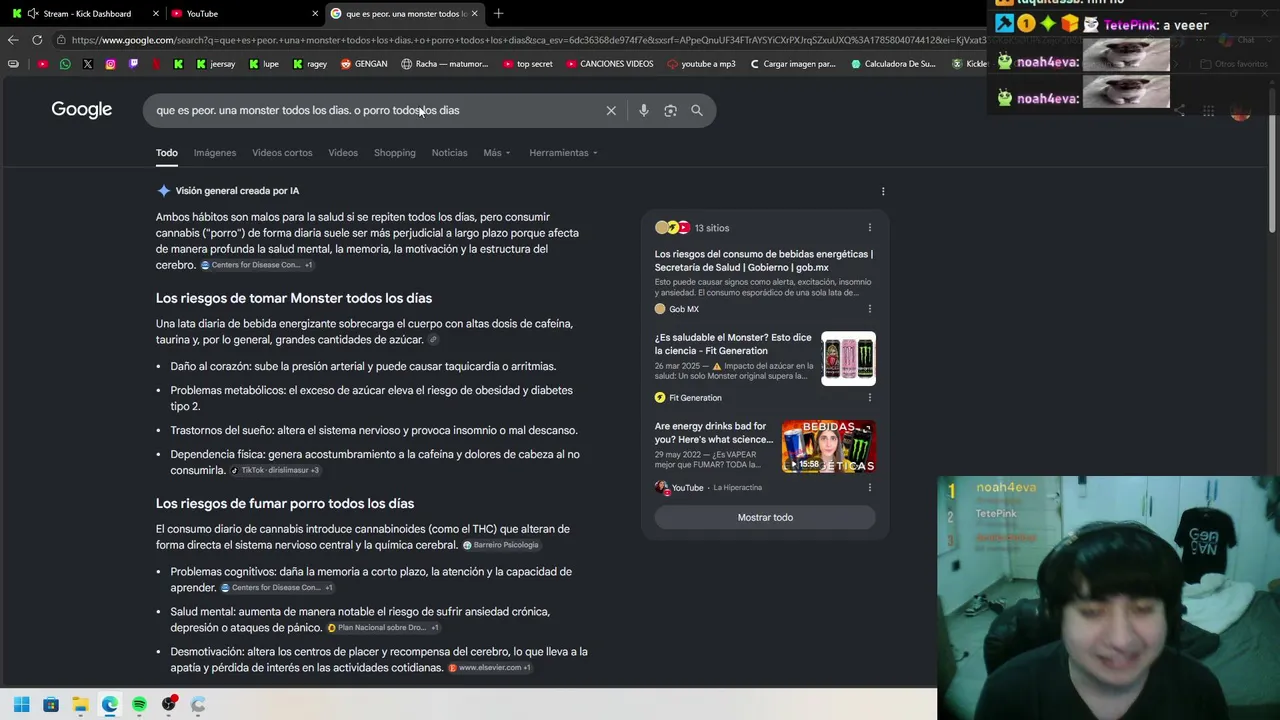Open the Monster cans article thumbnail
1280x720 pixels.
point(848,358)
